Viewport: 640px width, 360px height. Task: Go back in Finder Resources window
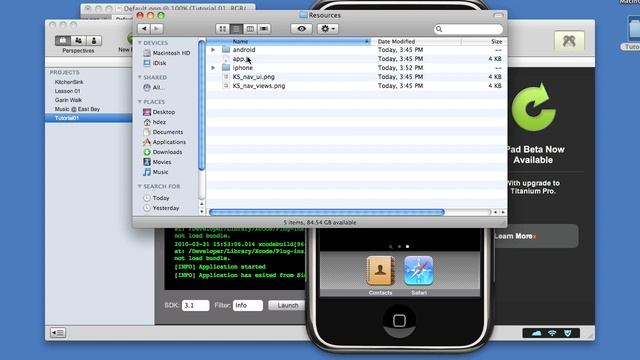[144, 29]
